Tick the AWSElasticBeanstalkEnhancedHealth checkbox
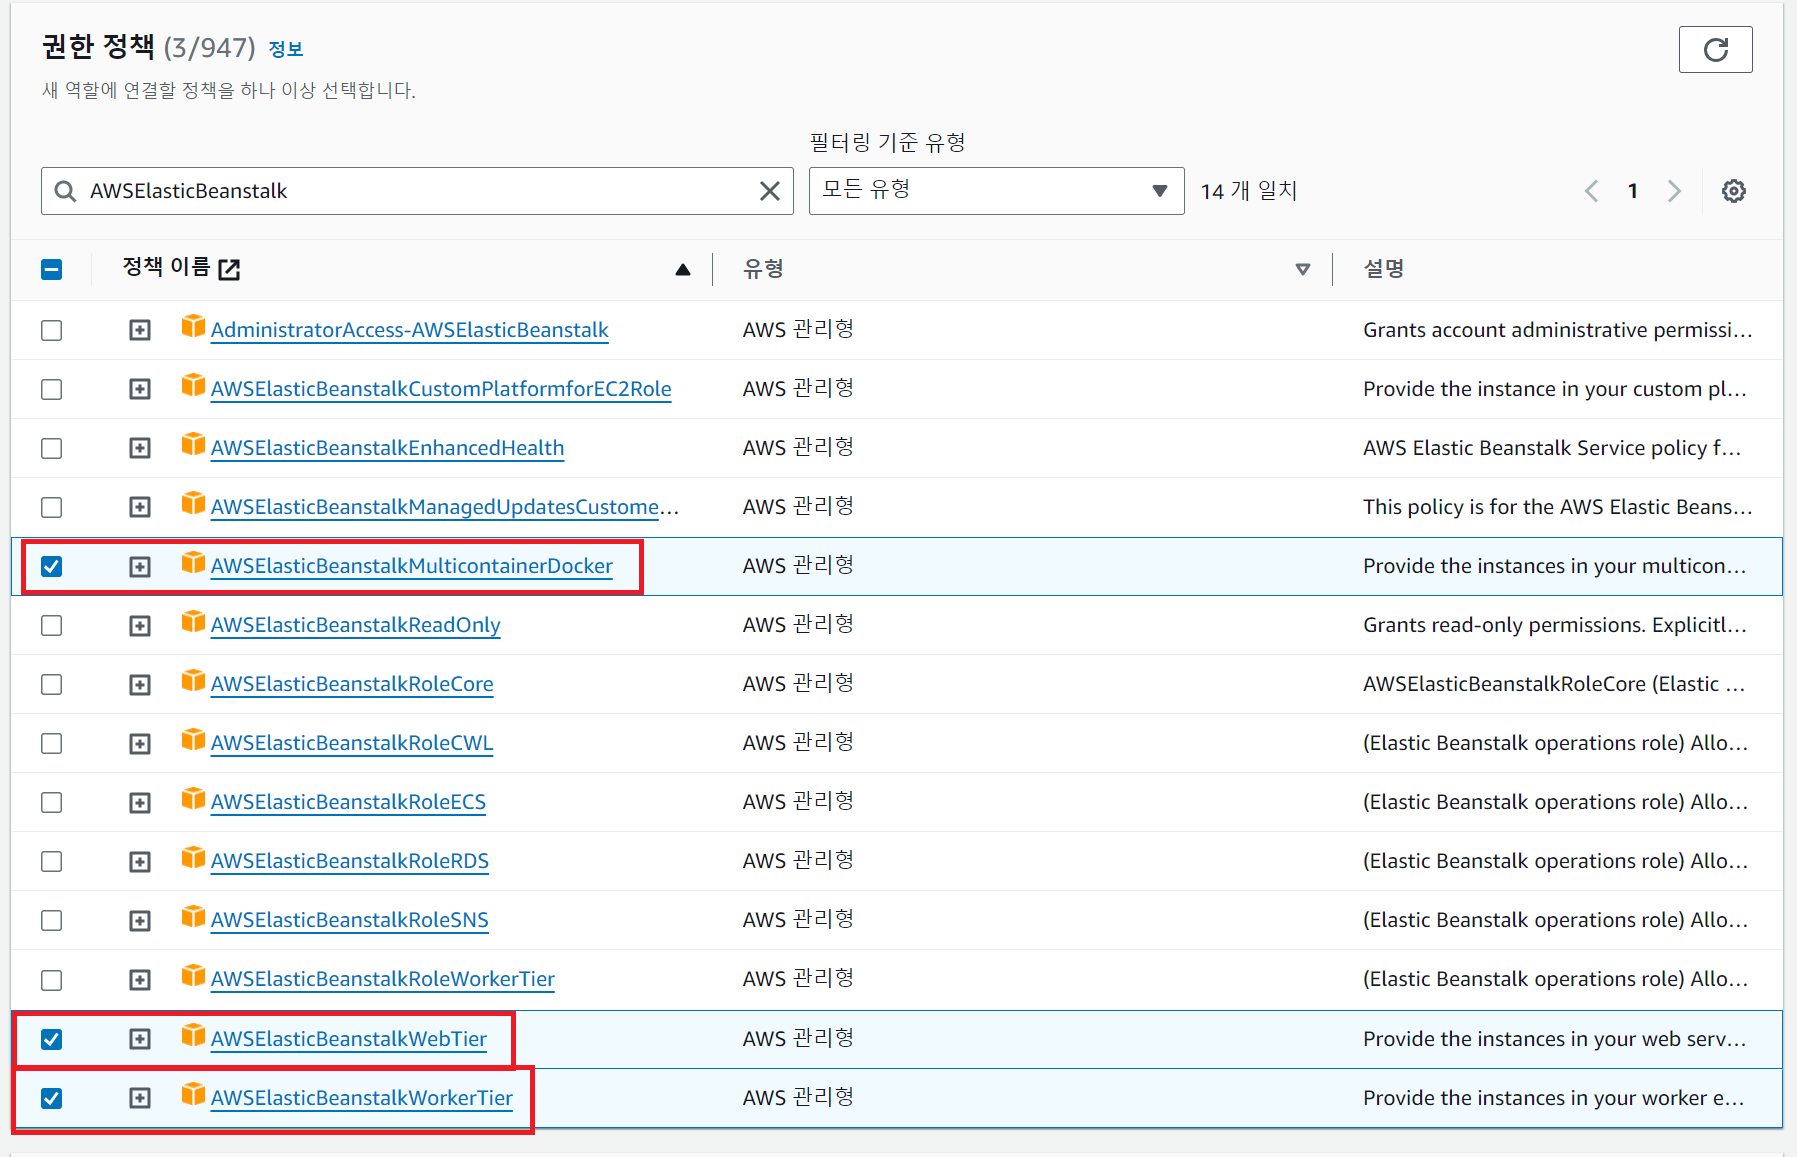Screen dimensions: 1797x1157 point(51,448)
